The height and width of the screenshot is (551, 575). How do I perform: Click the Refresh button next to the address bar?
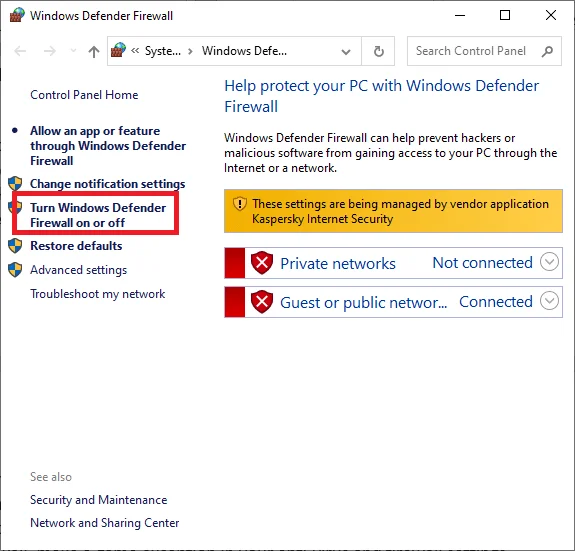(x=378, y=51)
